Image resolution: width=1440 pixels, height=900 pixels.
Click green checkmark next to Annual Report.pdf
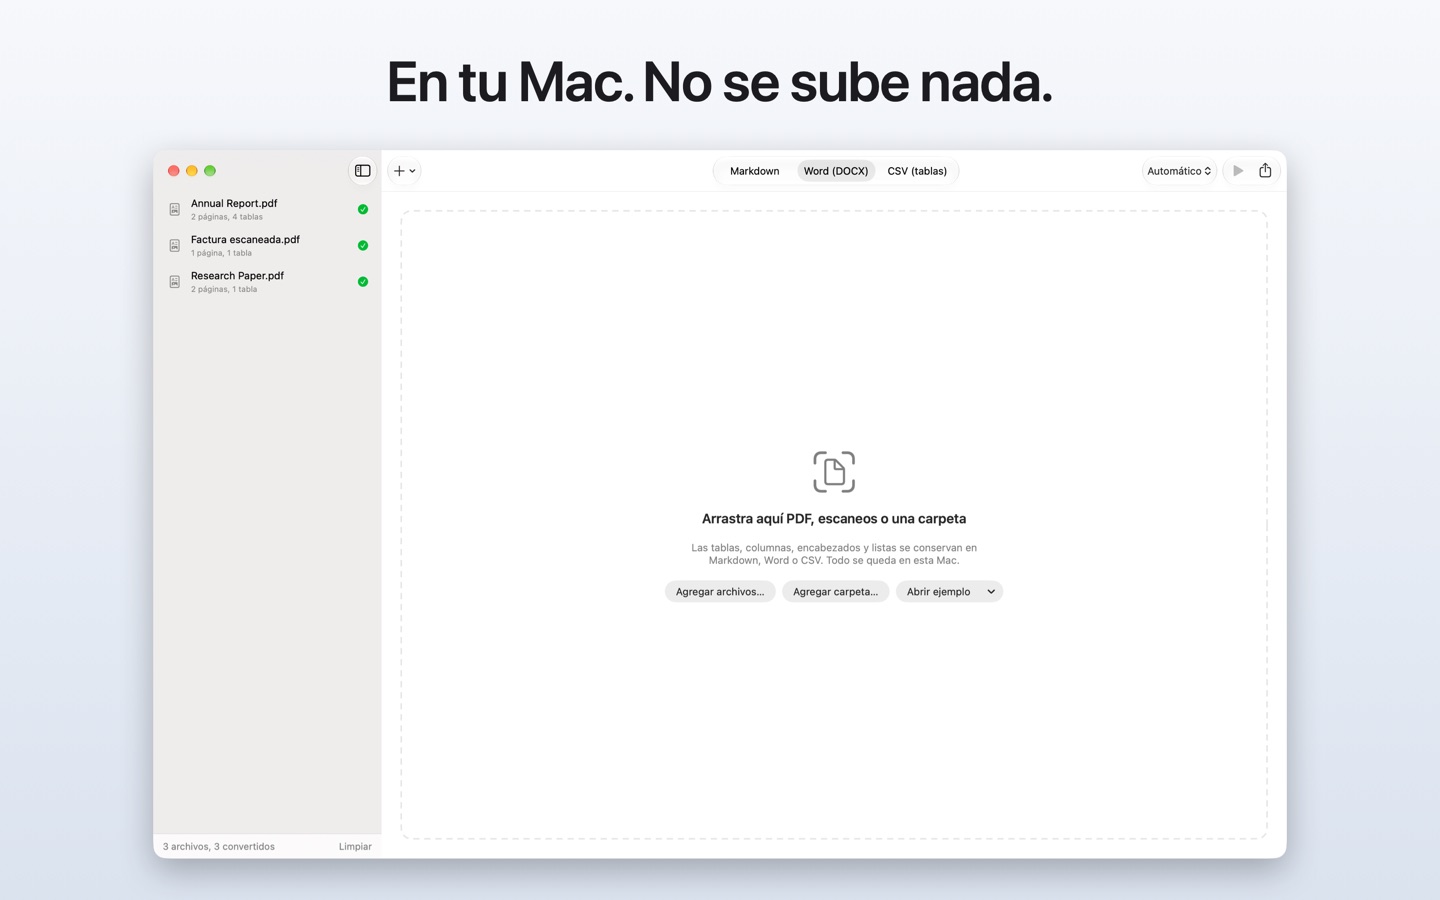pyautogui.click(x=363, y=209)
